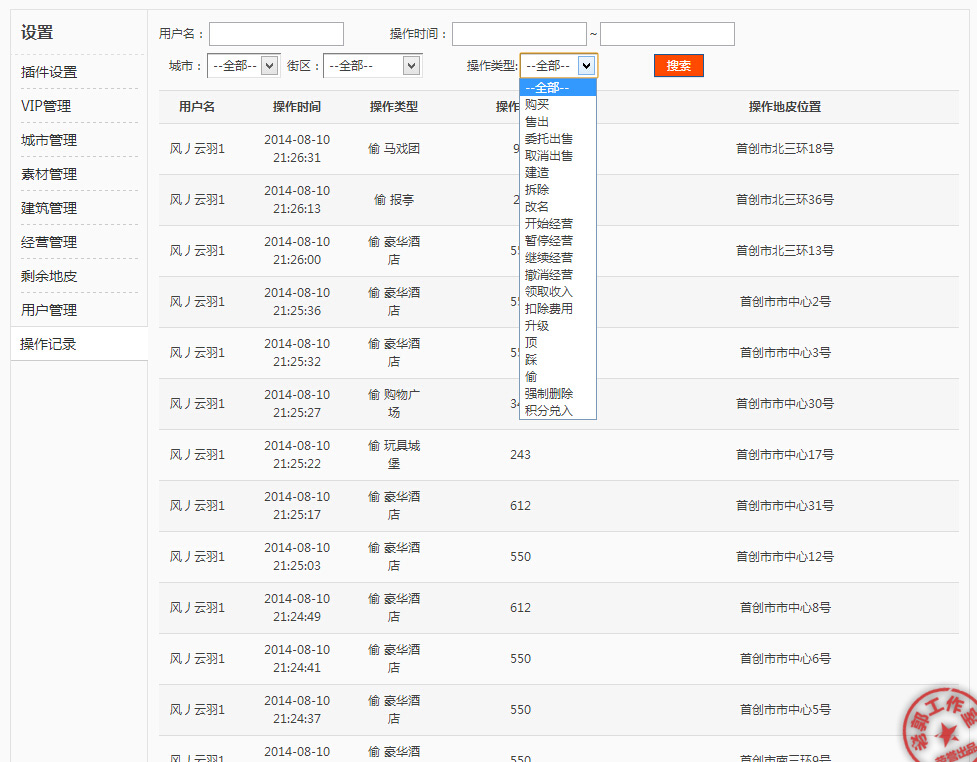Click 首创市市中心30号 location cell

[x=785, y=404]
